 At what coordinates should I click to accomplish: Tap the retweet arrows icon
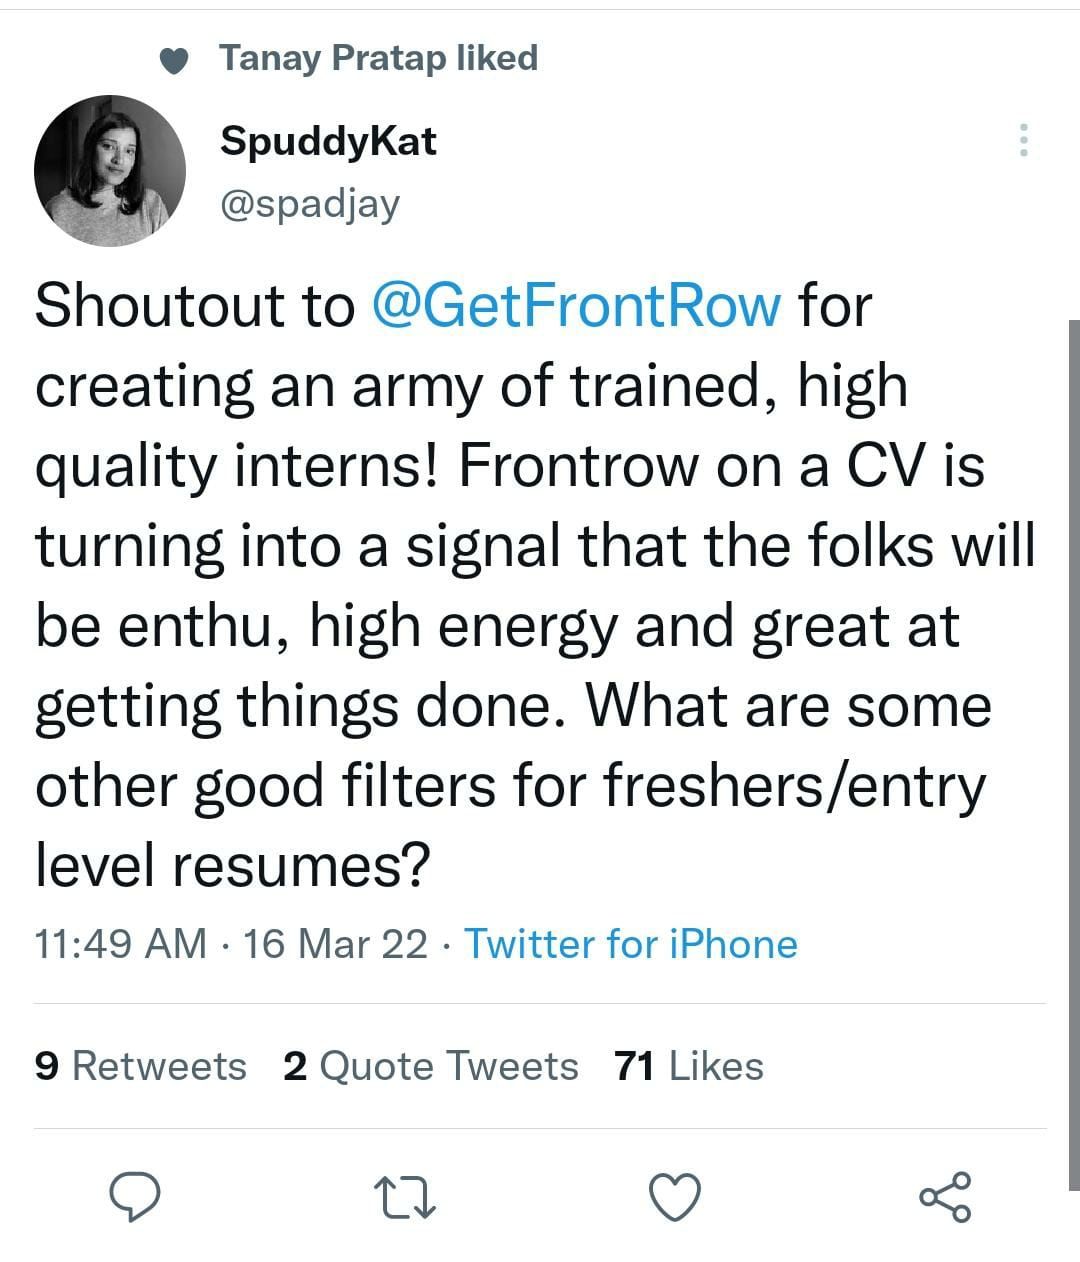(x=404, y=1197)
